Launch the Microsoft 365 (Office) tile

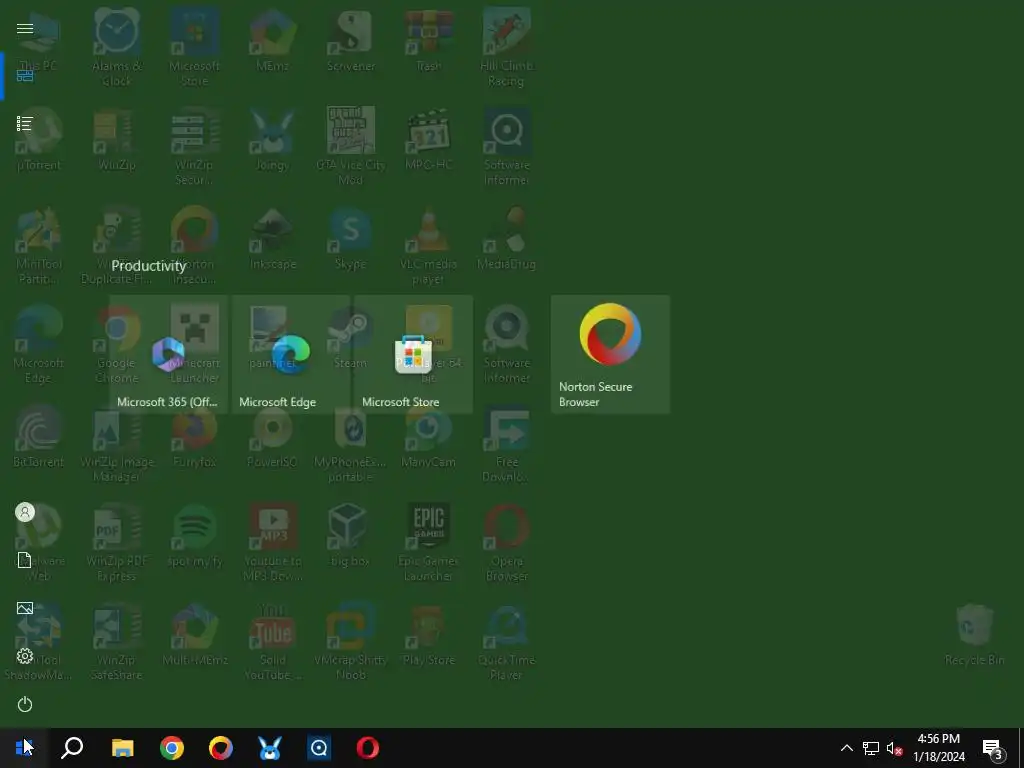point(168,355)
